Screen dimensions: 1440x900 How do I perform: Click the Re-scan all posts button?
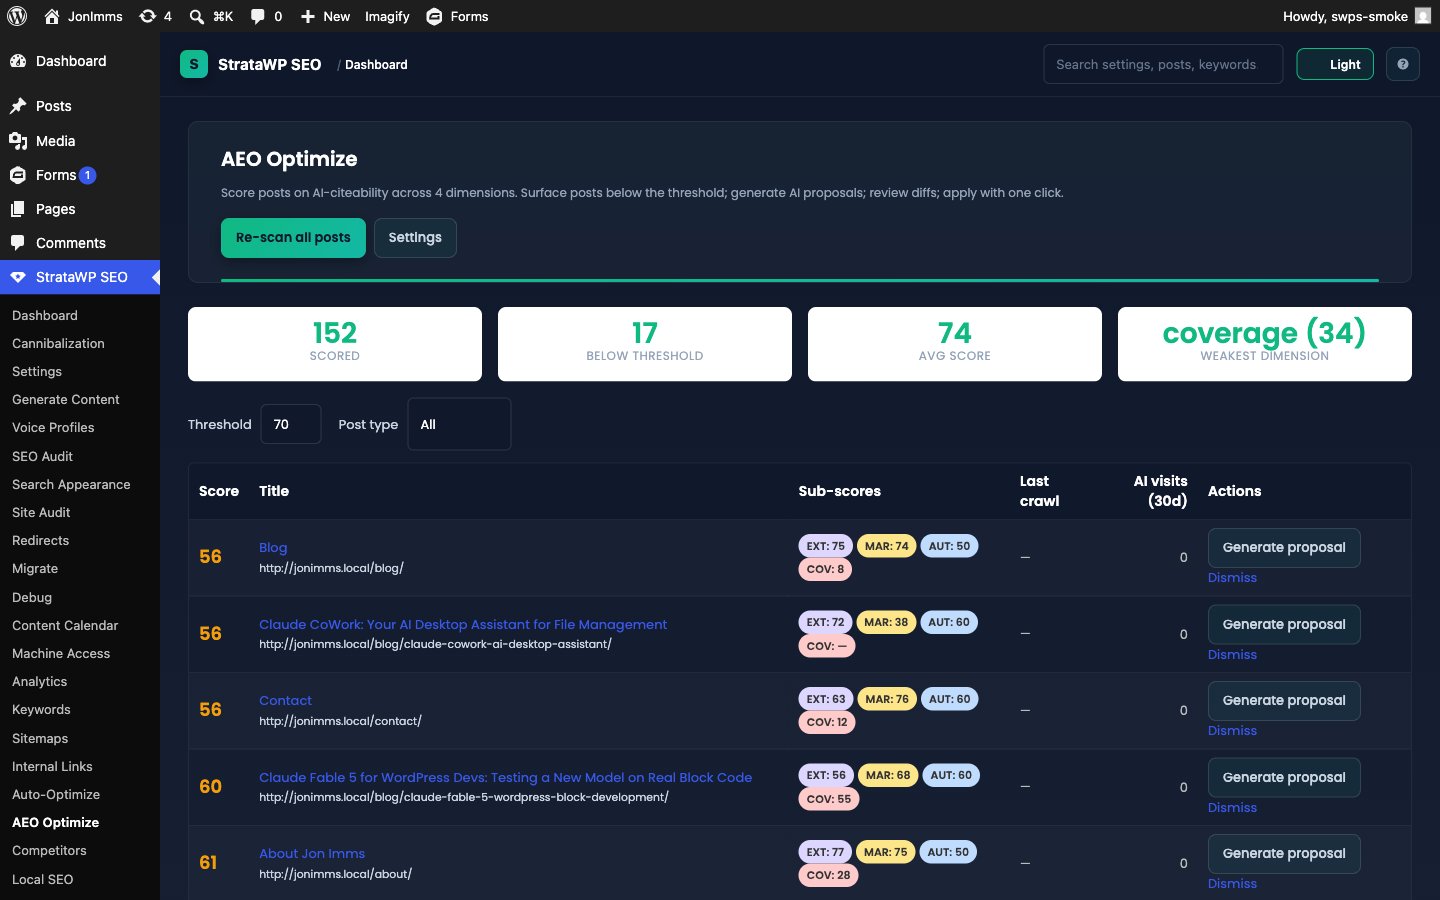coord(293,238)
